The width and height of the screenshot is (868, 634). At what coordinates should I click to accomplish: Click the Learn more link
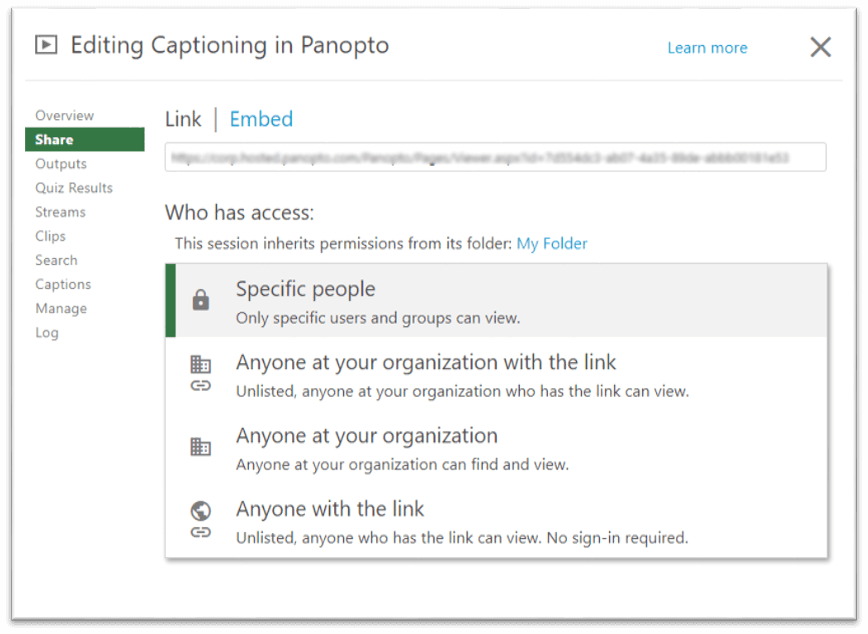(x=707, y=48)
